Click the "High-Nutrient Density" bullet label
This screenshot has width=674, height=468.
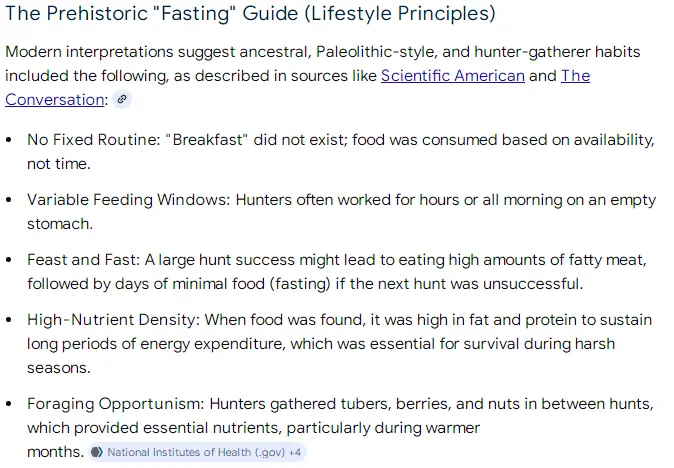[x=113, y=320]
